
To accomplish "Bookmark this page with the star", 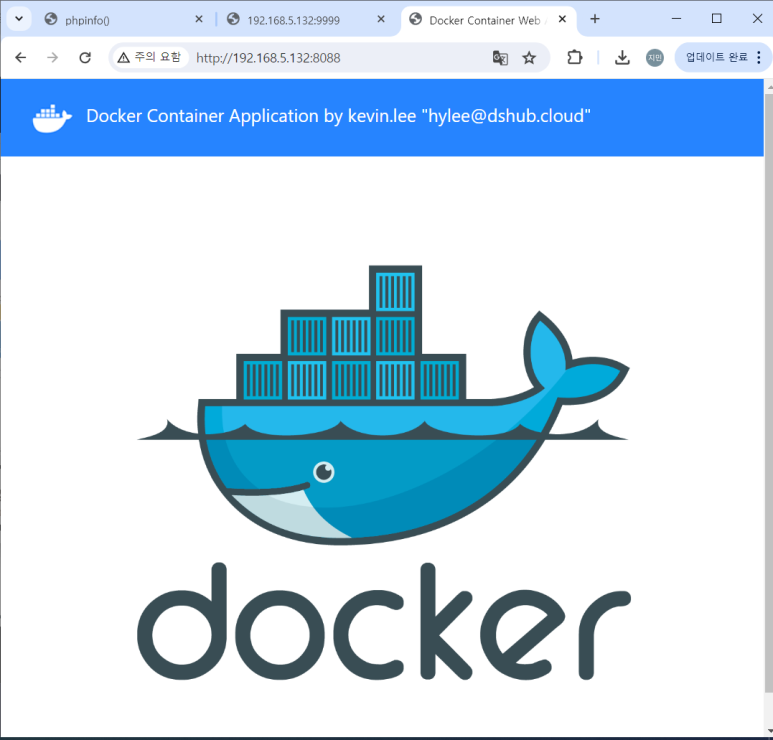I will click(529, 58).
